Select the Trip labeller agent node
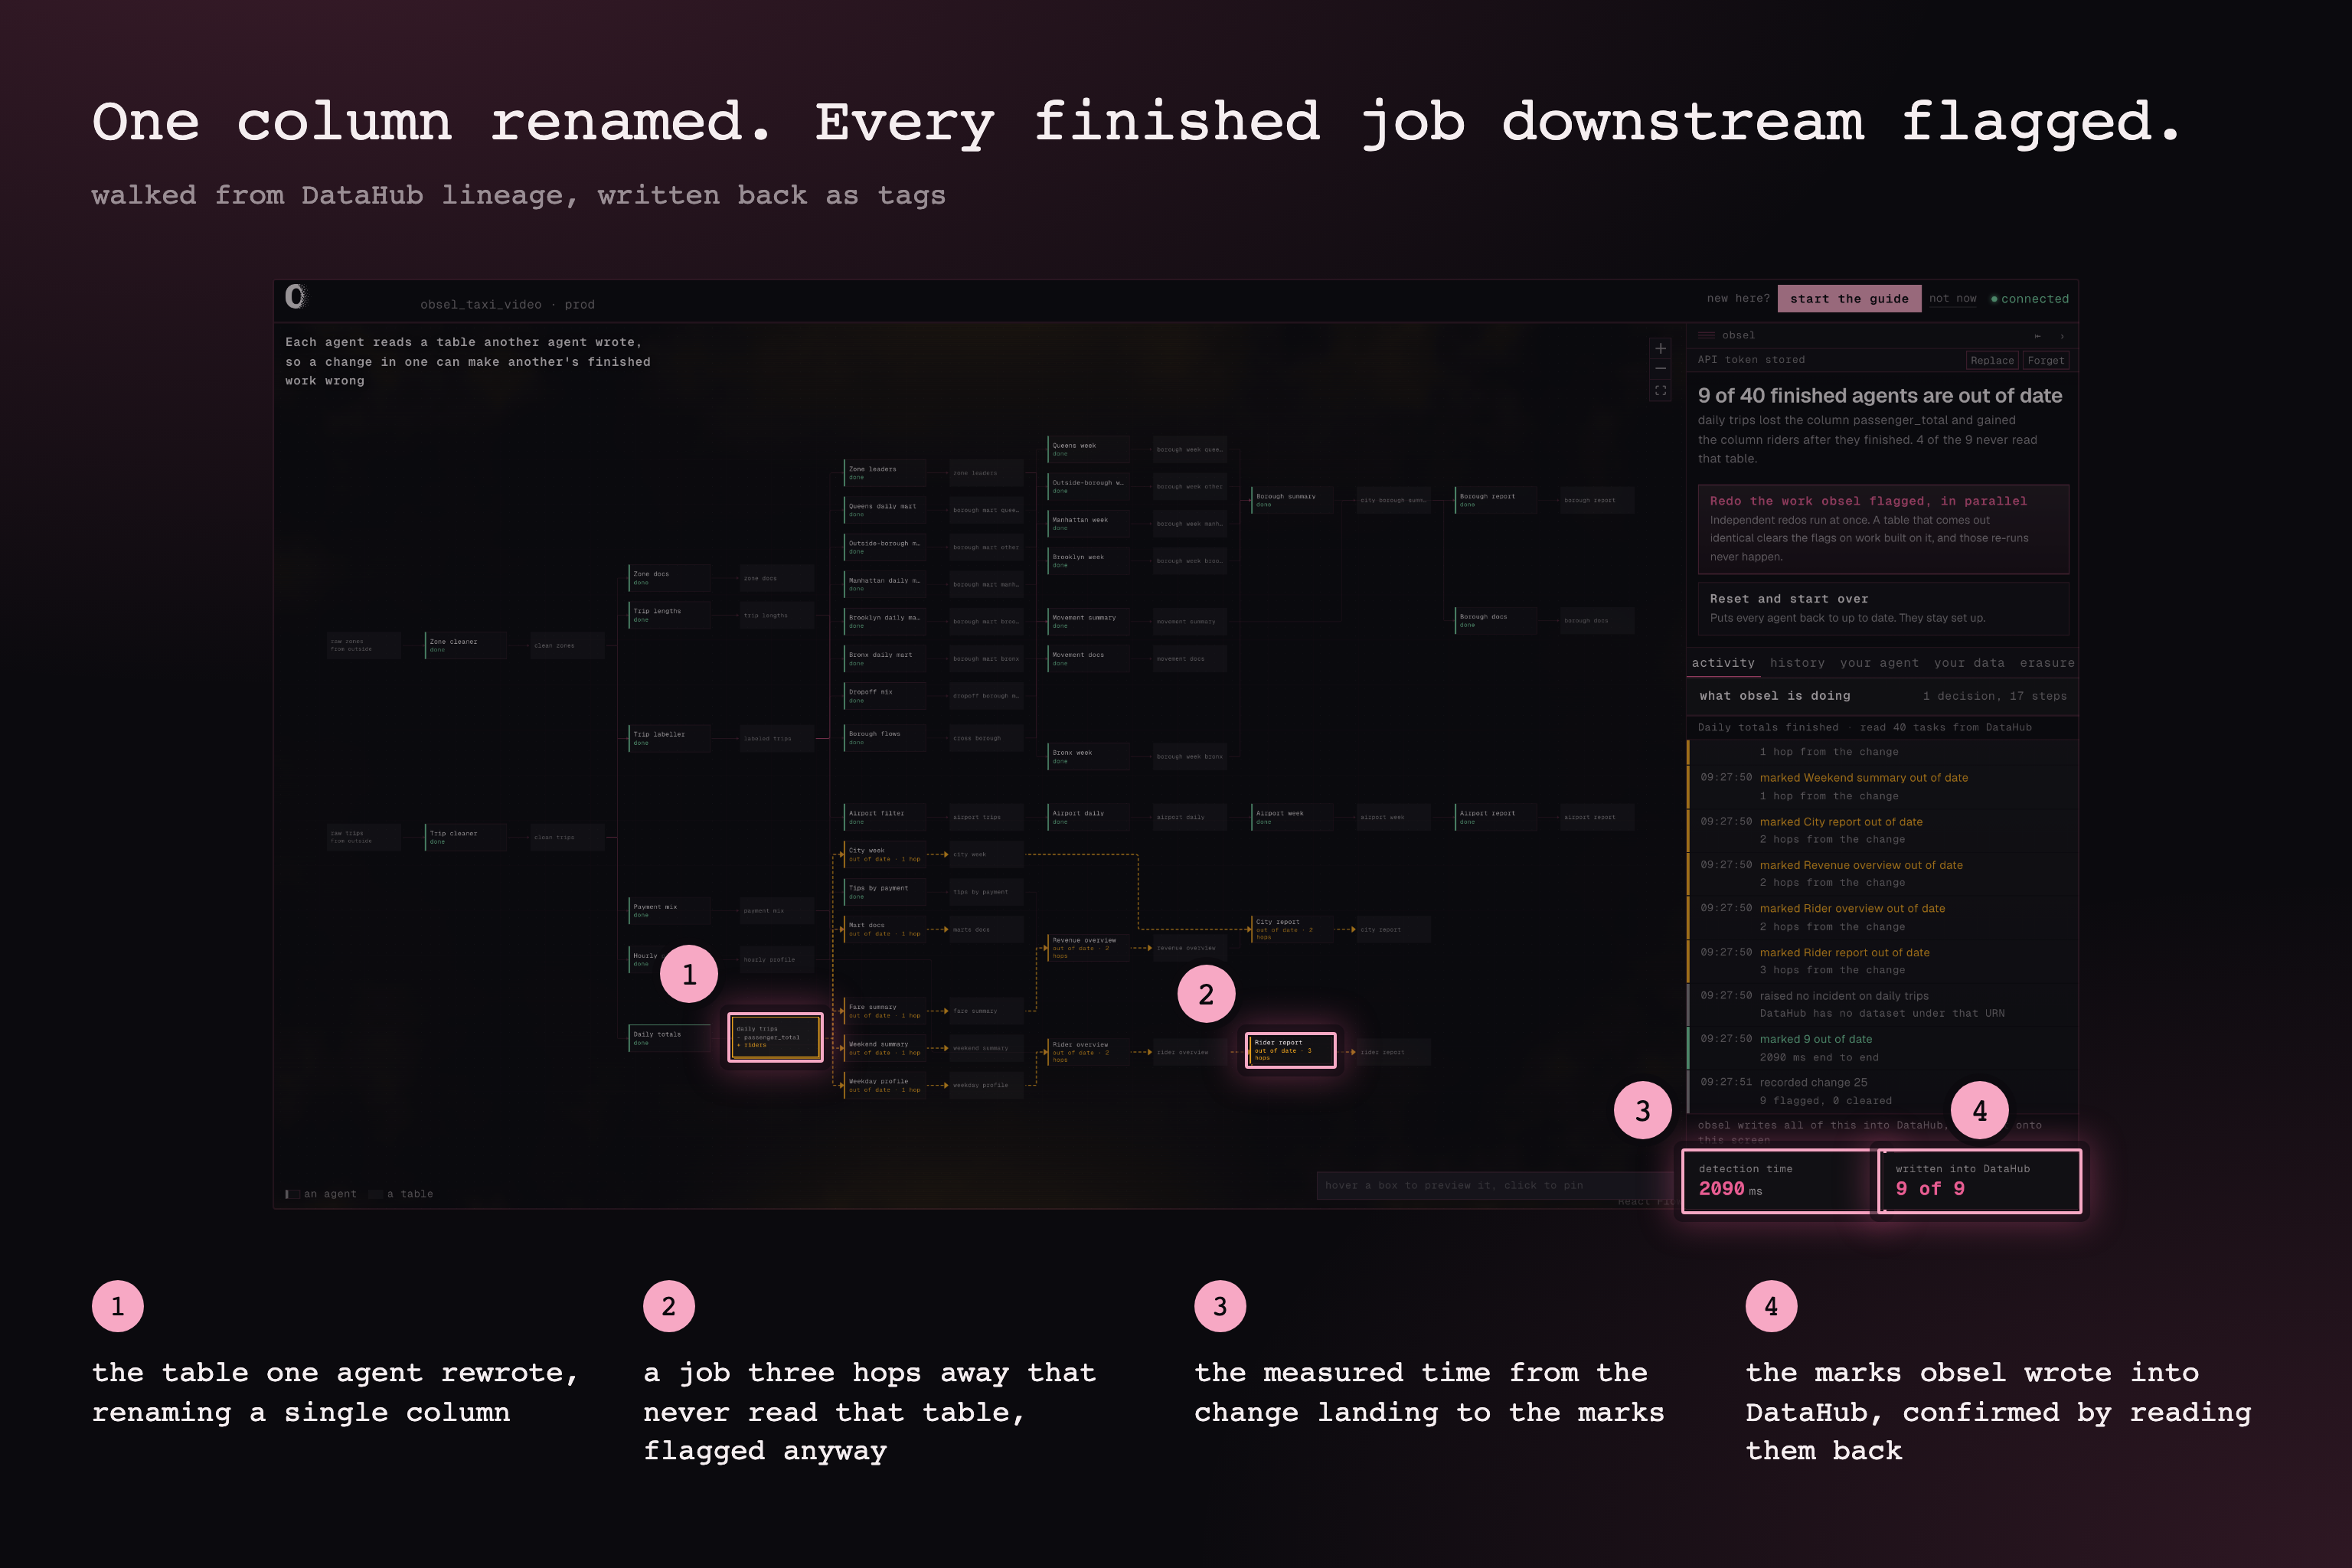 tap(669, 738)
